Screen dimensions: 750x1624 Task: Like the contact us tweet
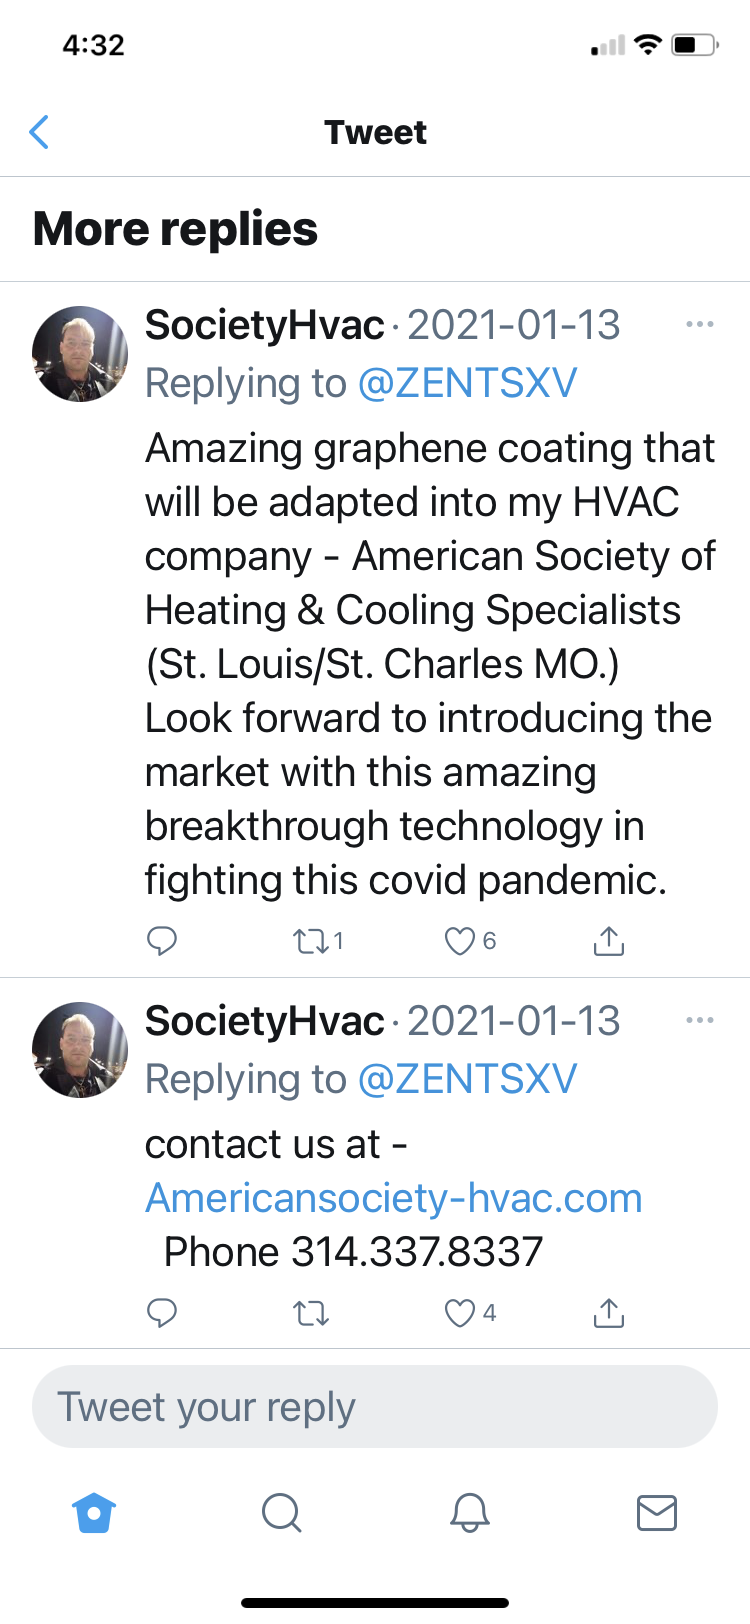459,1312
